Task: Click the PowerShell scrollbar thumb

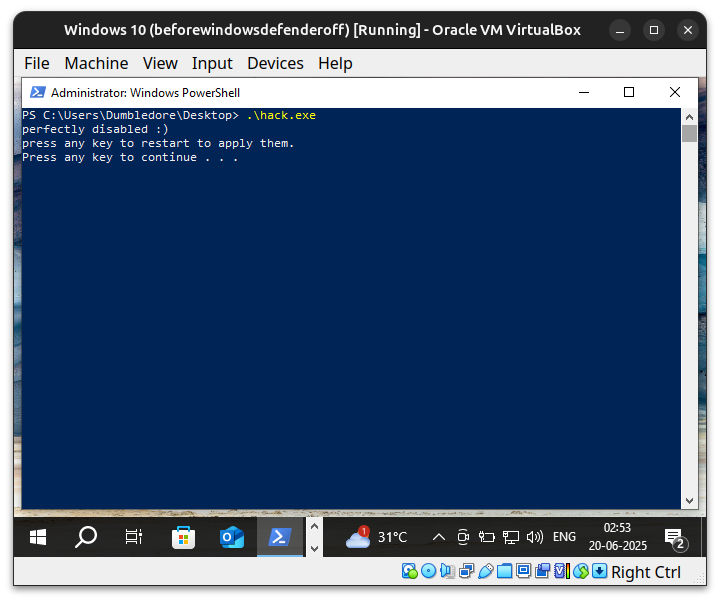Action: tap(689, 134)
